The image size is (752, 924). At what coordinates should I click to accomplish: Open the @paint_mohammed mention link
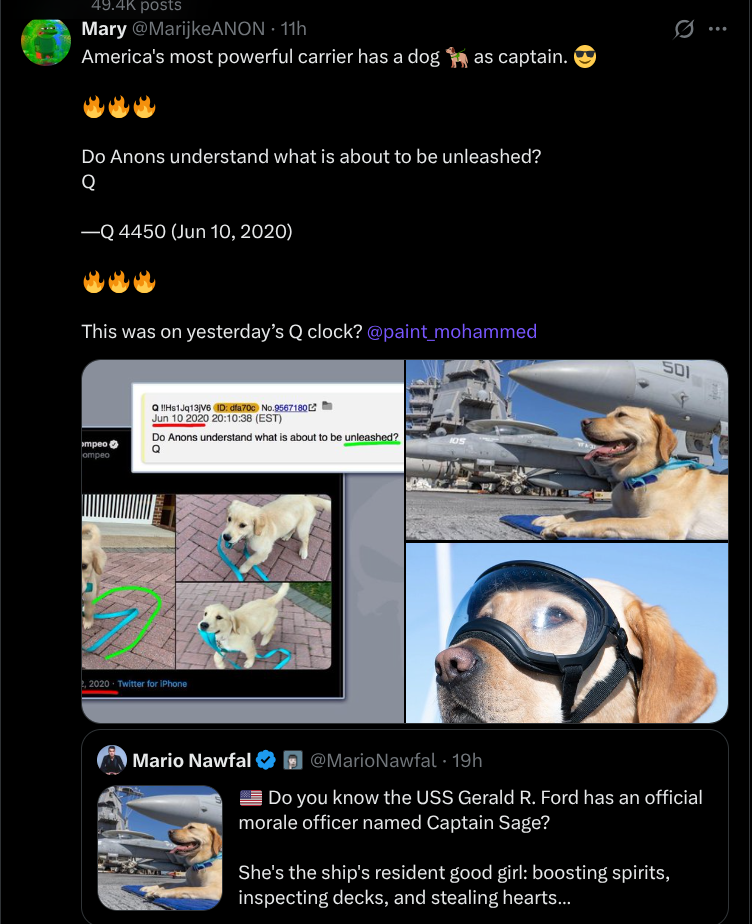(x=451, y=332)
